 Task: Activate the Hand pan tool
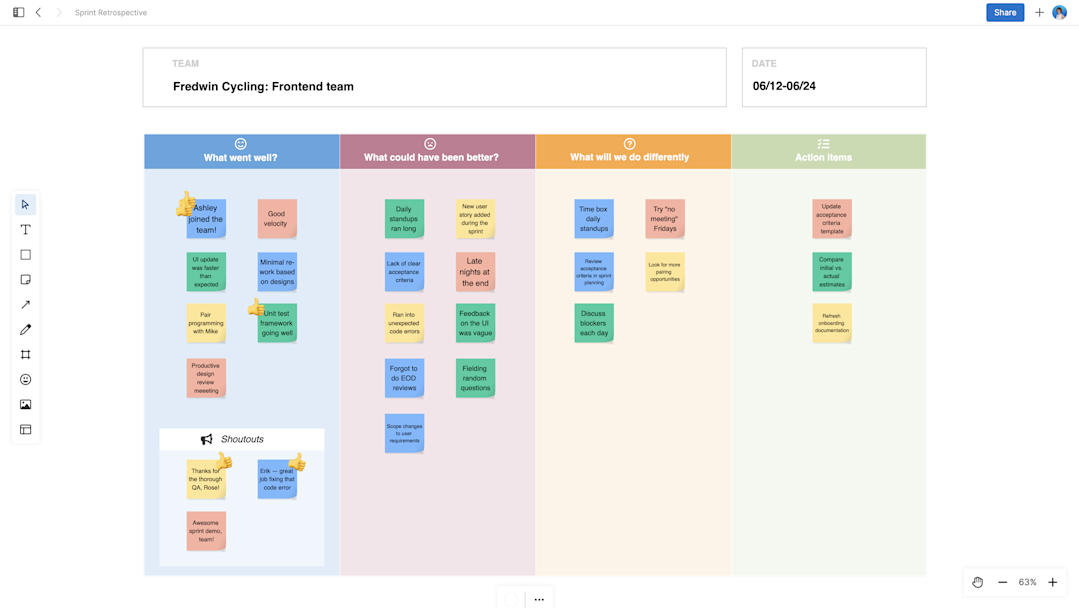(x=977, y=582)
